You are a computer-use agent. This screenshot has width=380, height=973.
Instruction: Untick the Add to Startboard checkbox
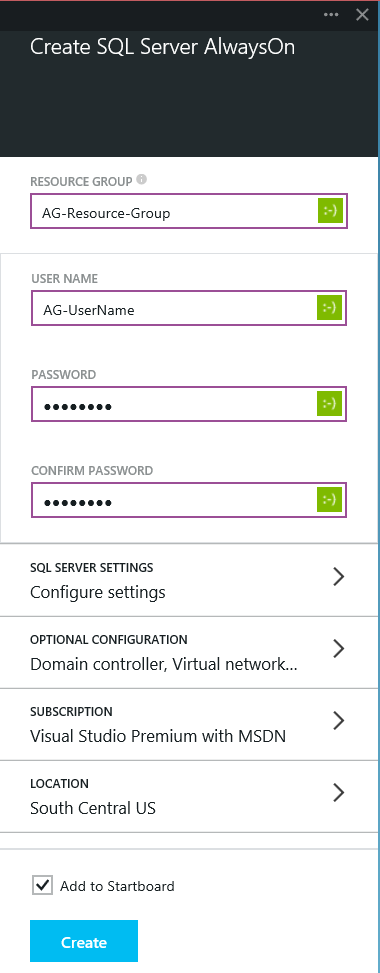[x=42, y=885]
